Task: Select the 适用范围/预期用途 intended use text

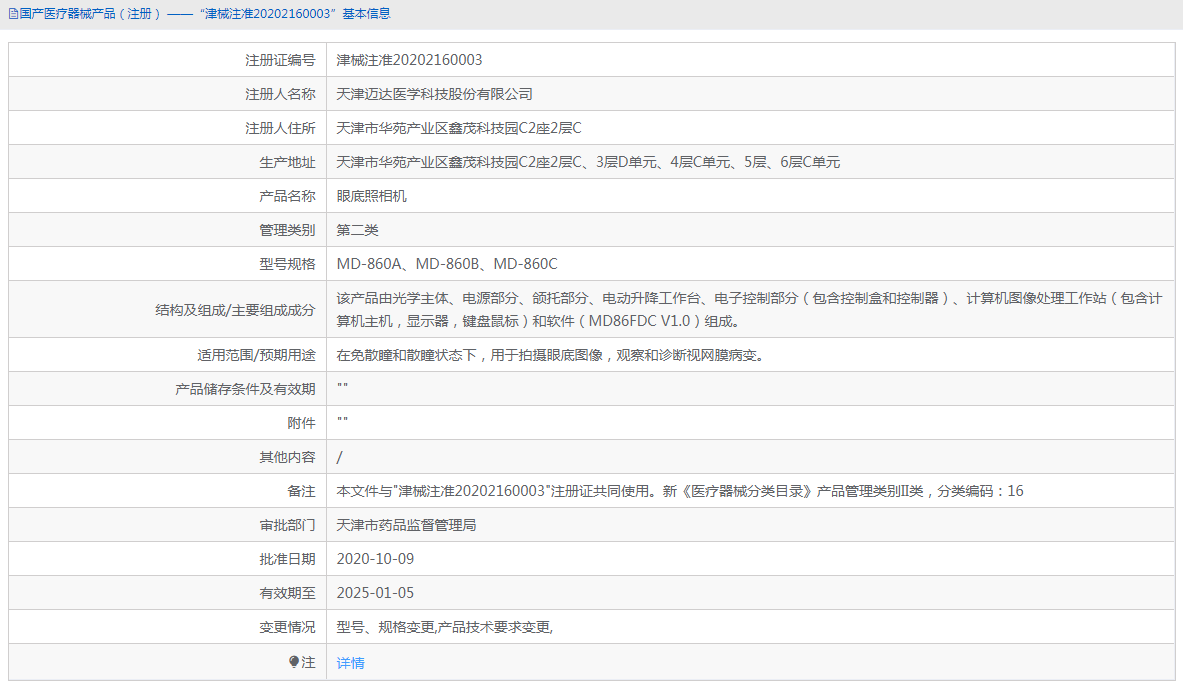Action: [550, 355]
